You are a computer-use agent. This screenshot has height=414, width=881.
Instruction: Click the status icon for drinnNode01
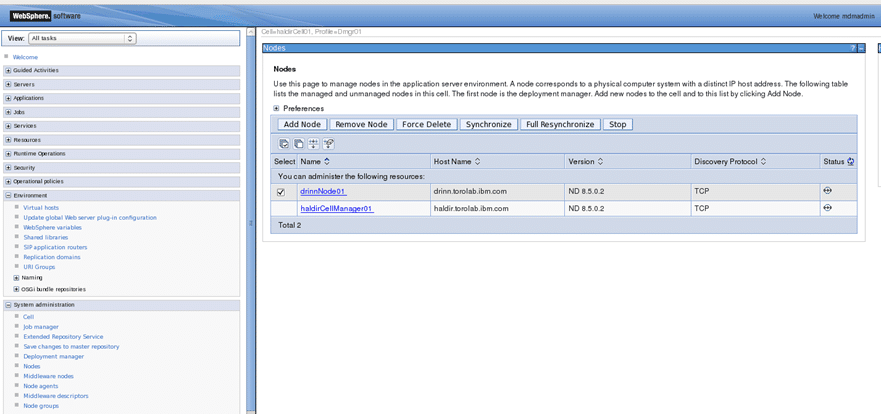point(827,190)
